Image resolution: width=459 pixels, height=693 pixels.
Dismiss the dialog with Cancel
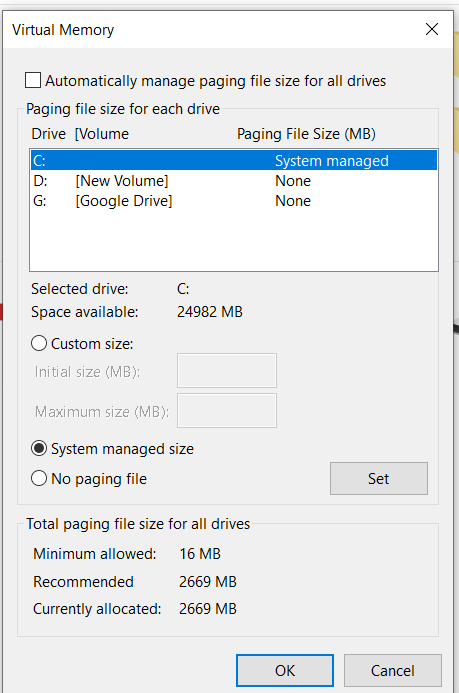393,670
